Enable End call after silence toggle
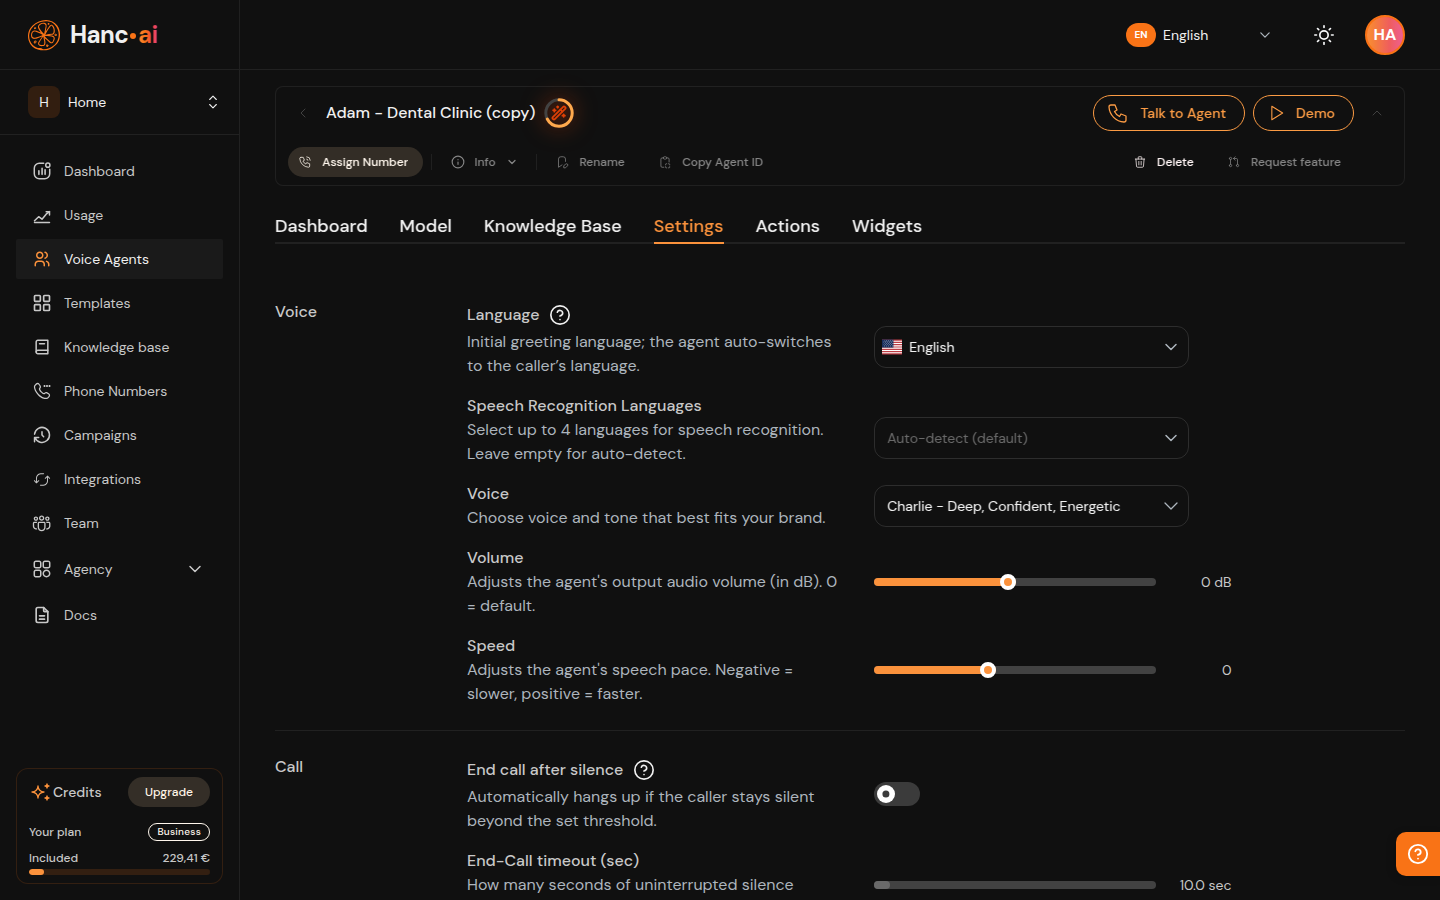Image resolution: width=1440 pixels, height=900 pixels. (897, 794)
